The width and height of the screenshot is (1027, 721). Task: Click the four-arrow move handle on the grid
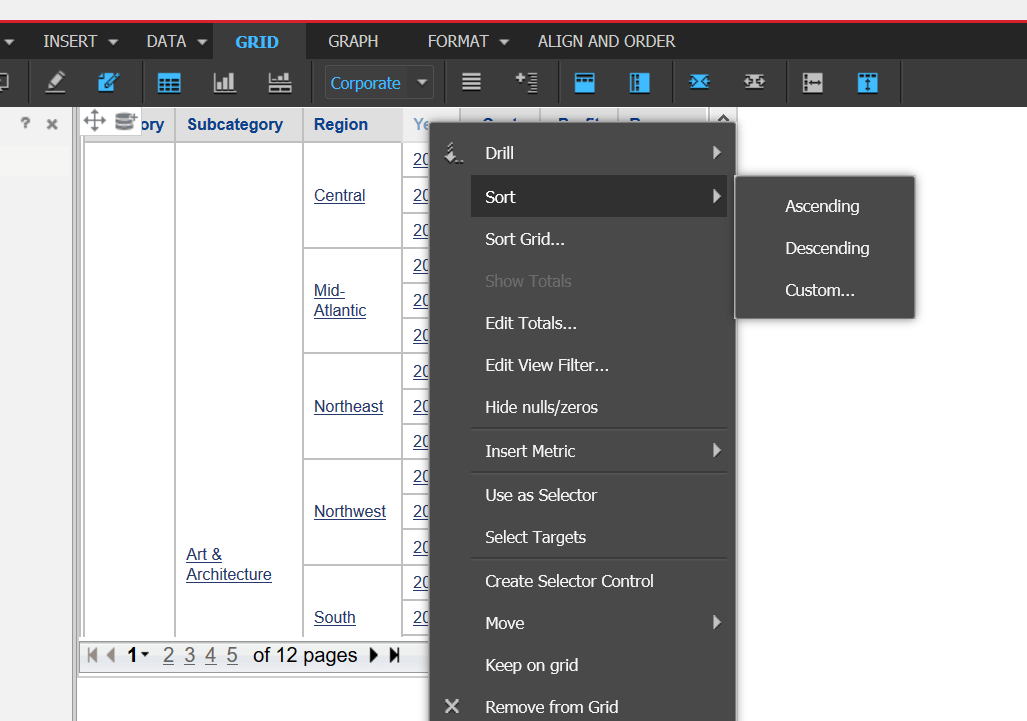click(95, 121)
